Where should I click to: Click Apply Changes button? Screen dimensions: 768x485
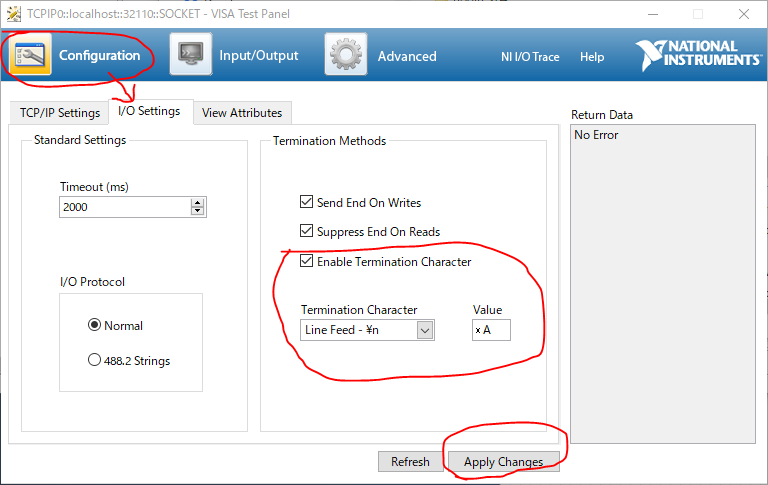pos(504,461)
